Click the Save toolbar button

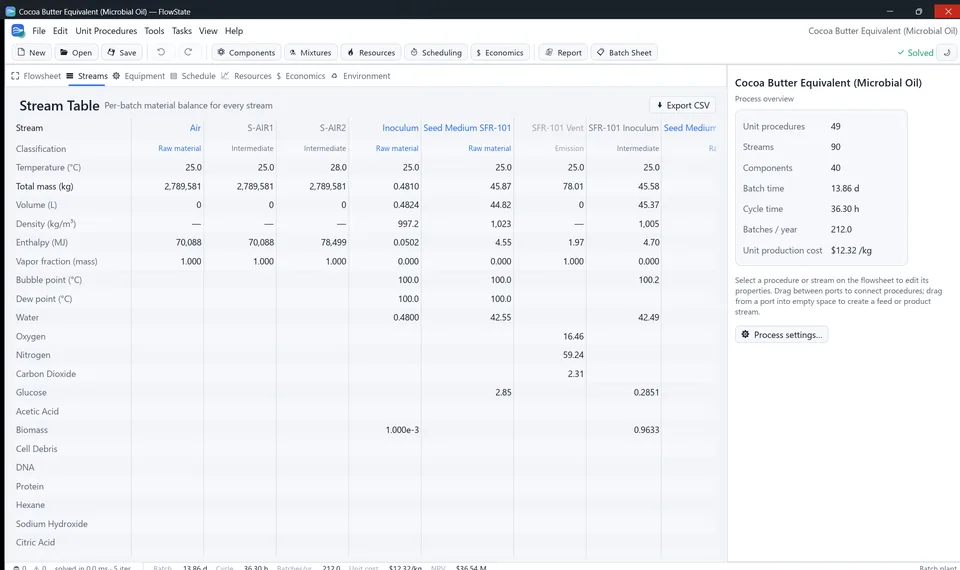122,53
